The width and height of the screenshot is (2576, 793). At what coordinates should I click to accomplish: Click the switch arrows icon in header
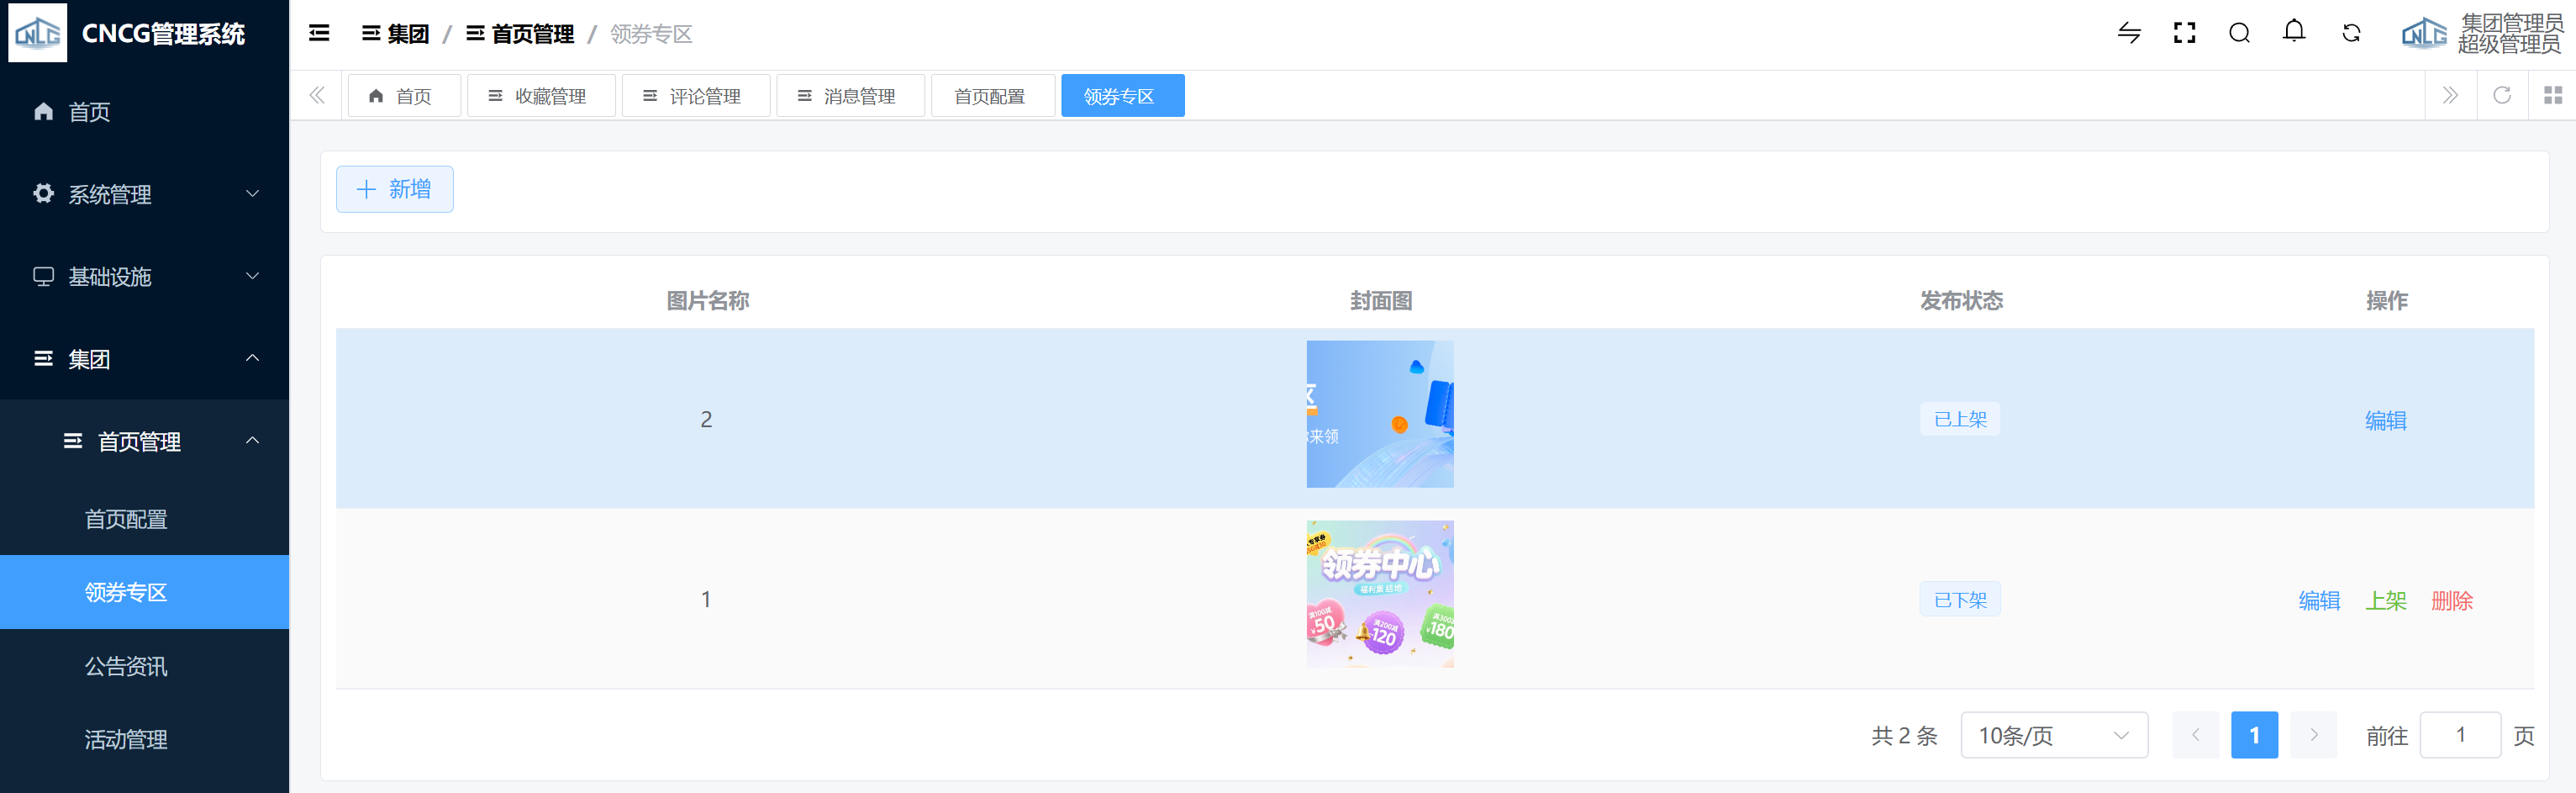click(2129, 34)
